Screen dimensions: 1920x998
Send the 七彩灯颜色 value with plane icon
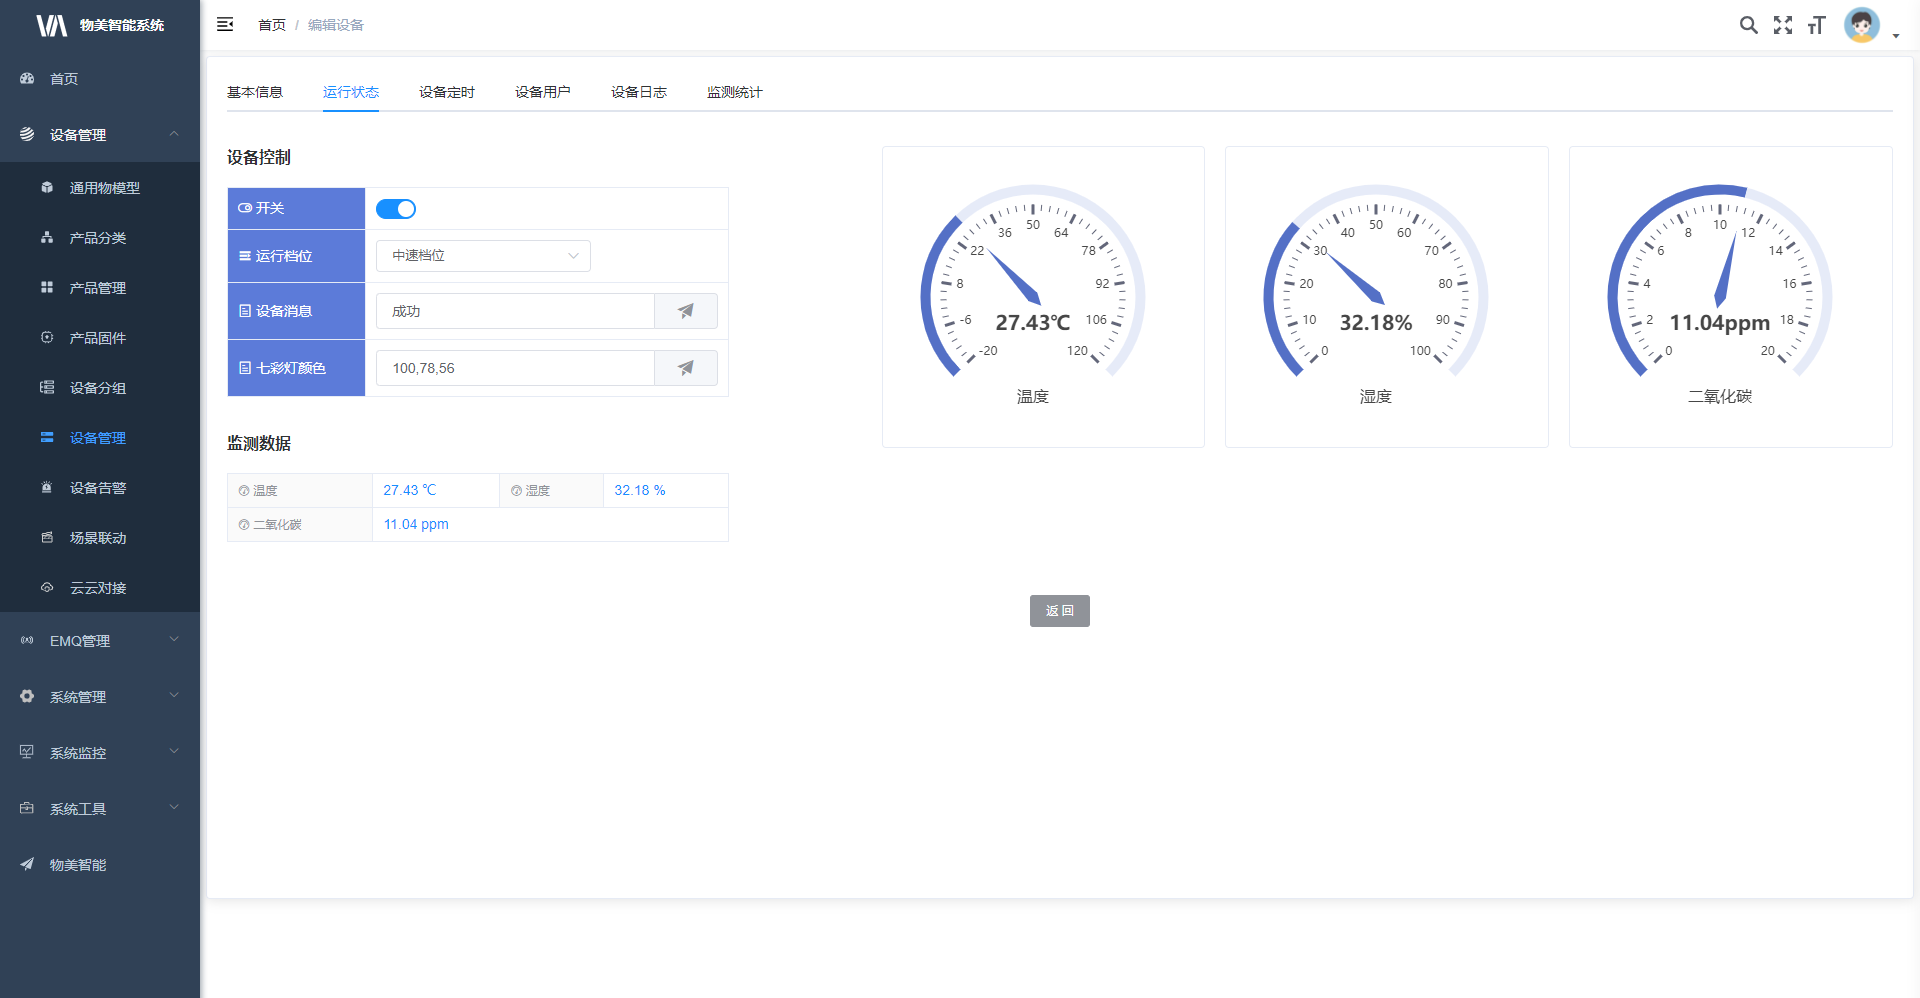click(x=685, y=368)
